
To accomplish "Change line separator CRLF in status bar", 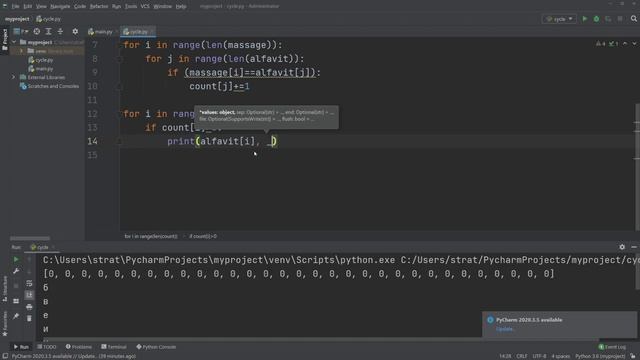I will 522,356.
